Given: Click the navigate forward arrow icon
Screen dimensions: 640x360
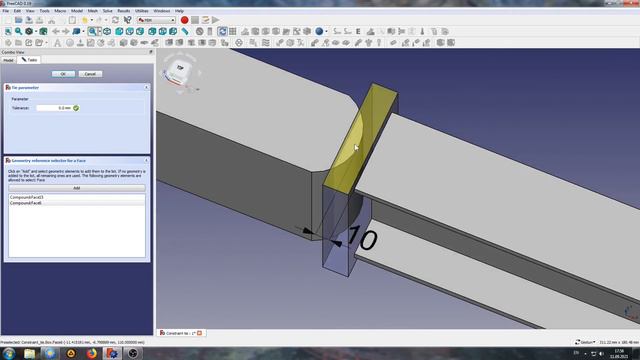Looking at the screenshot, I should click(x=66, y=31).
